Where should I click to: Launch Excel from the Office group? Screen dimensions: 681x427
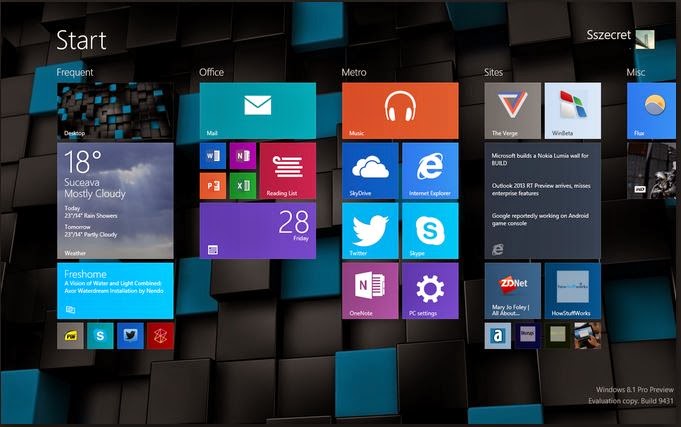click(x=243, y=186)
